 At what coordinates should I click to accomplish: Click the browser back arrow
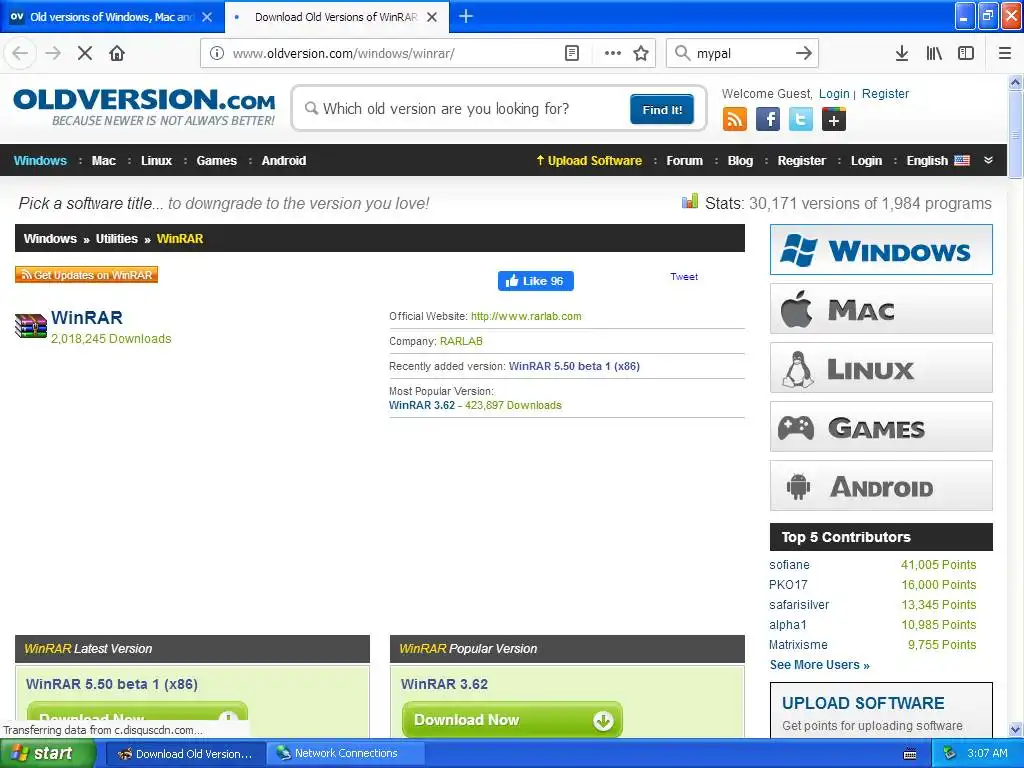20,53
